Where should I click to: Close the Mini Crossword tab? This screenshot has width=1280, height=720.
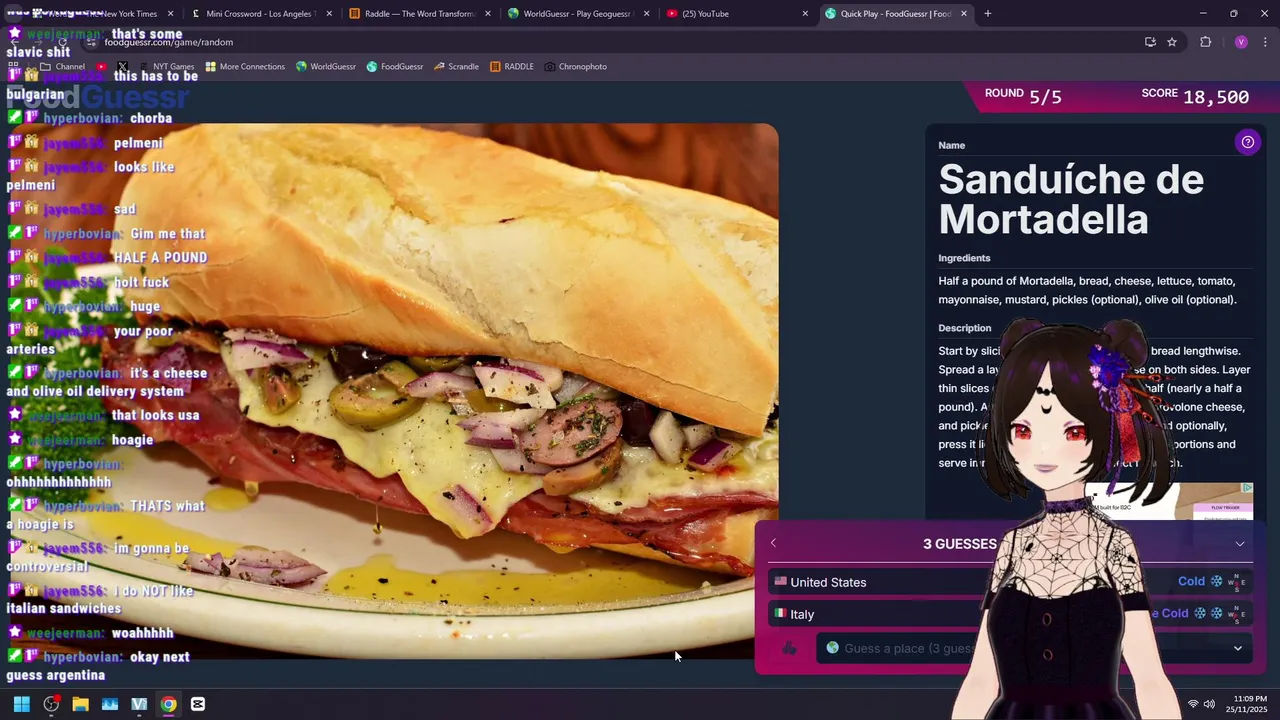pyautogui.click(x=328, y=14)
